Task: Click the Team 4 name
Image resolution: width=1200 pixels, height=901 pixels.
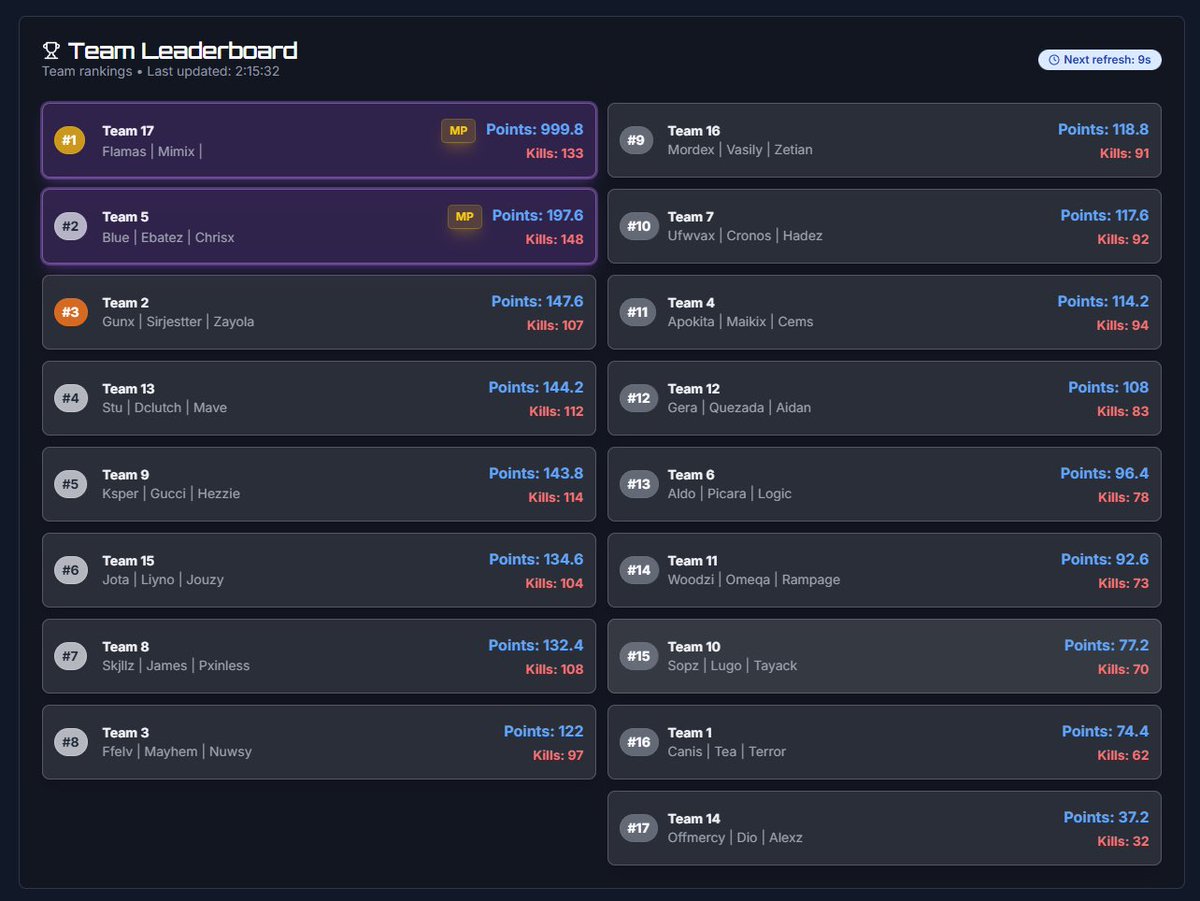Action: [691, 303]
